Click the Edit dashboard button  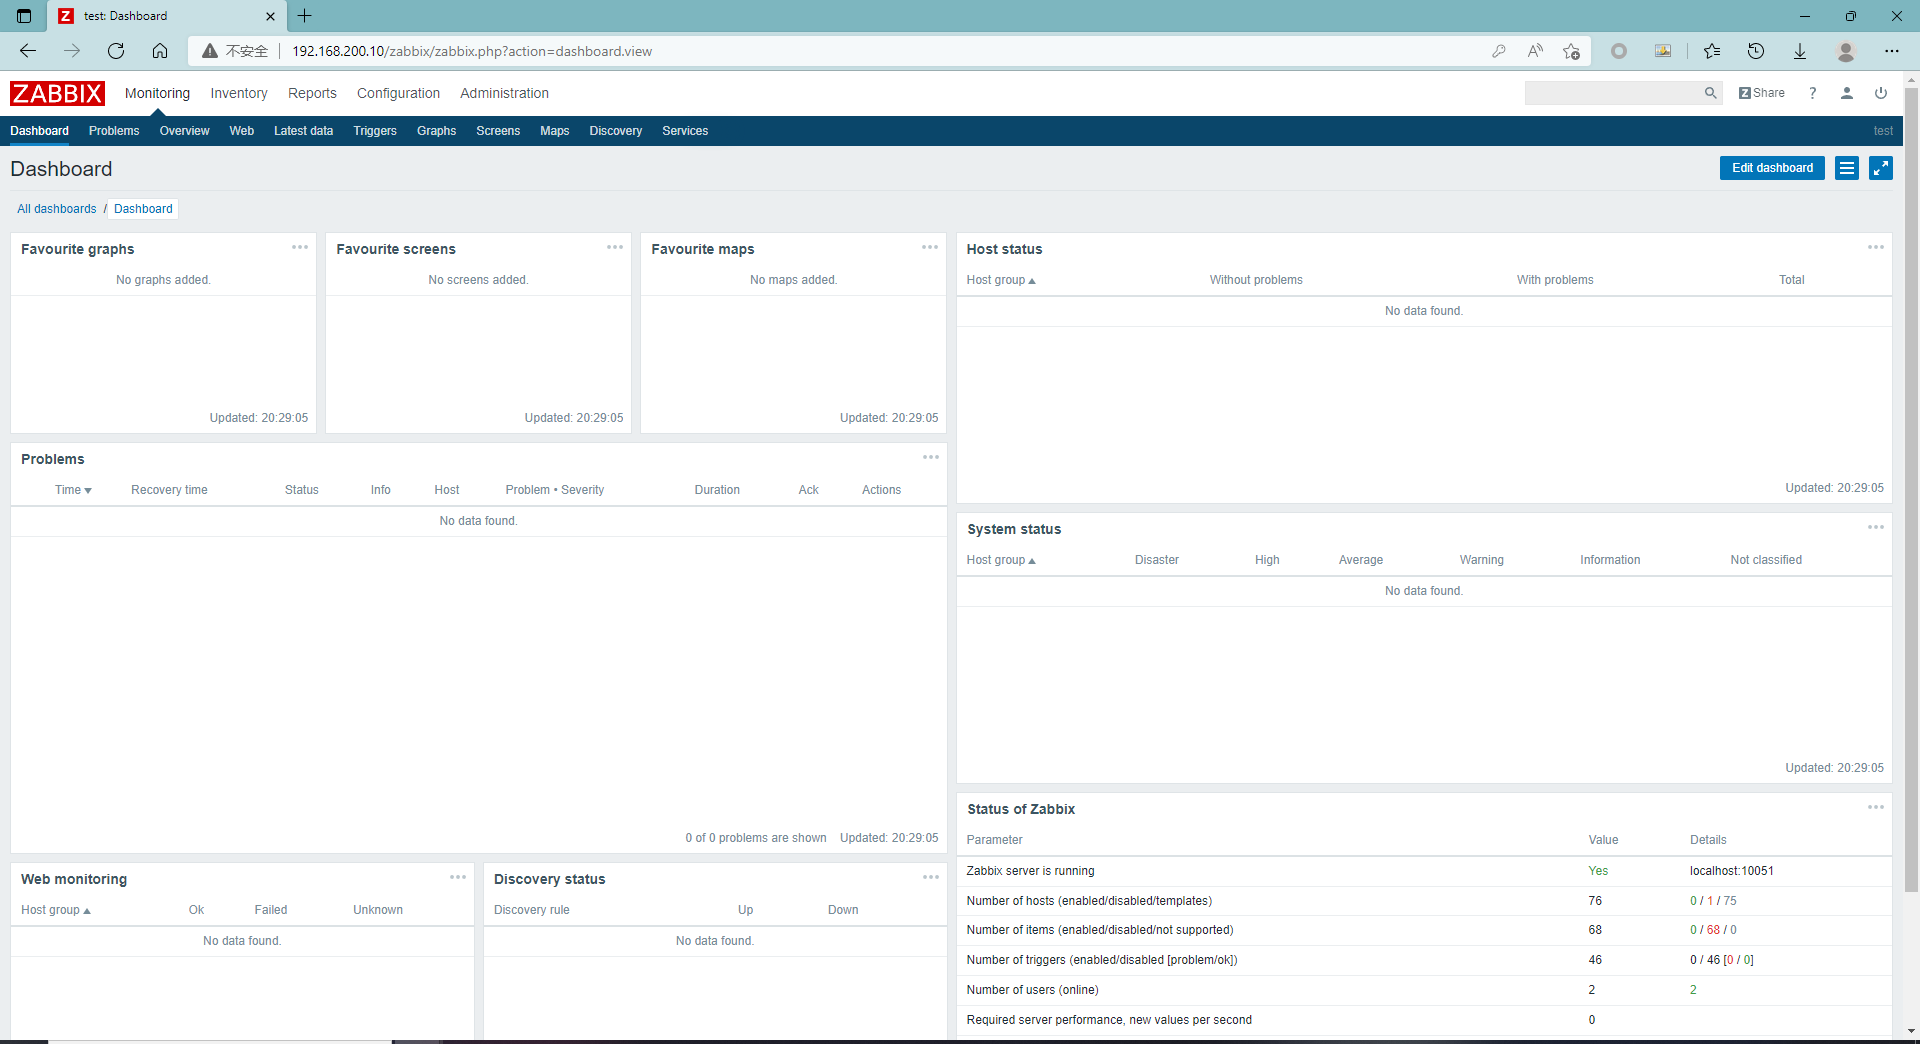tap(1772, 168)
